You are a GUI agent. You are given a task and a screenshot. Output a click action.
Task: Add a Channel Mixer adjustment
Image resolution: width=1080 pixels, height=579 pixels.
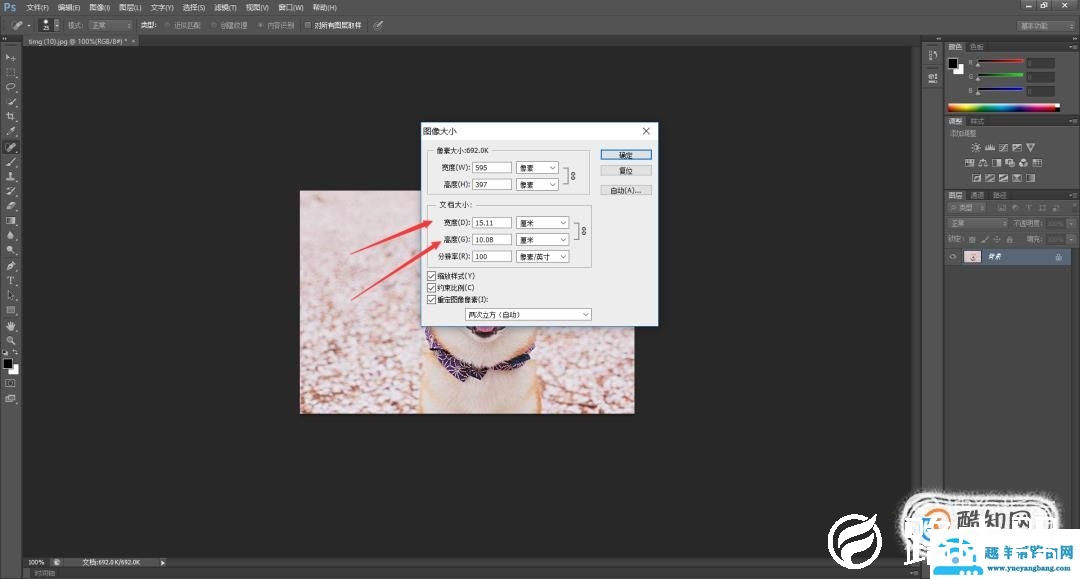click(1024, 163)
